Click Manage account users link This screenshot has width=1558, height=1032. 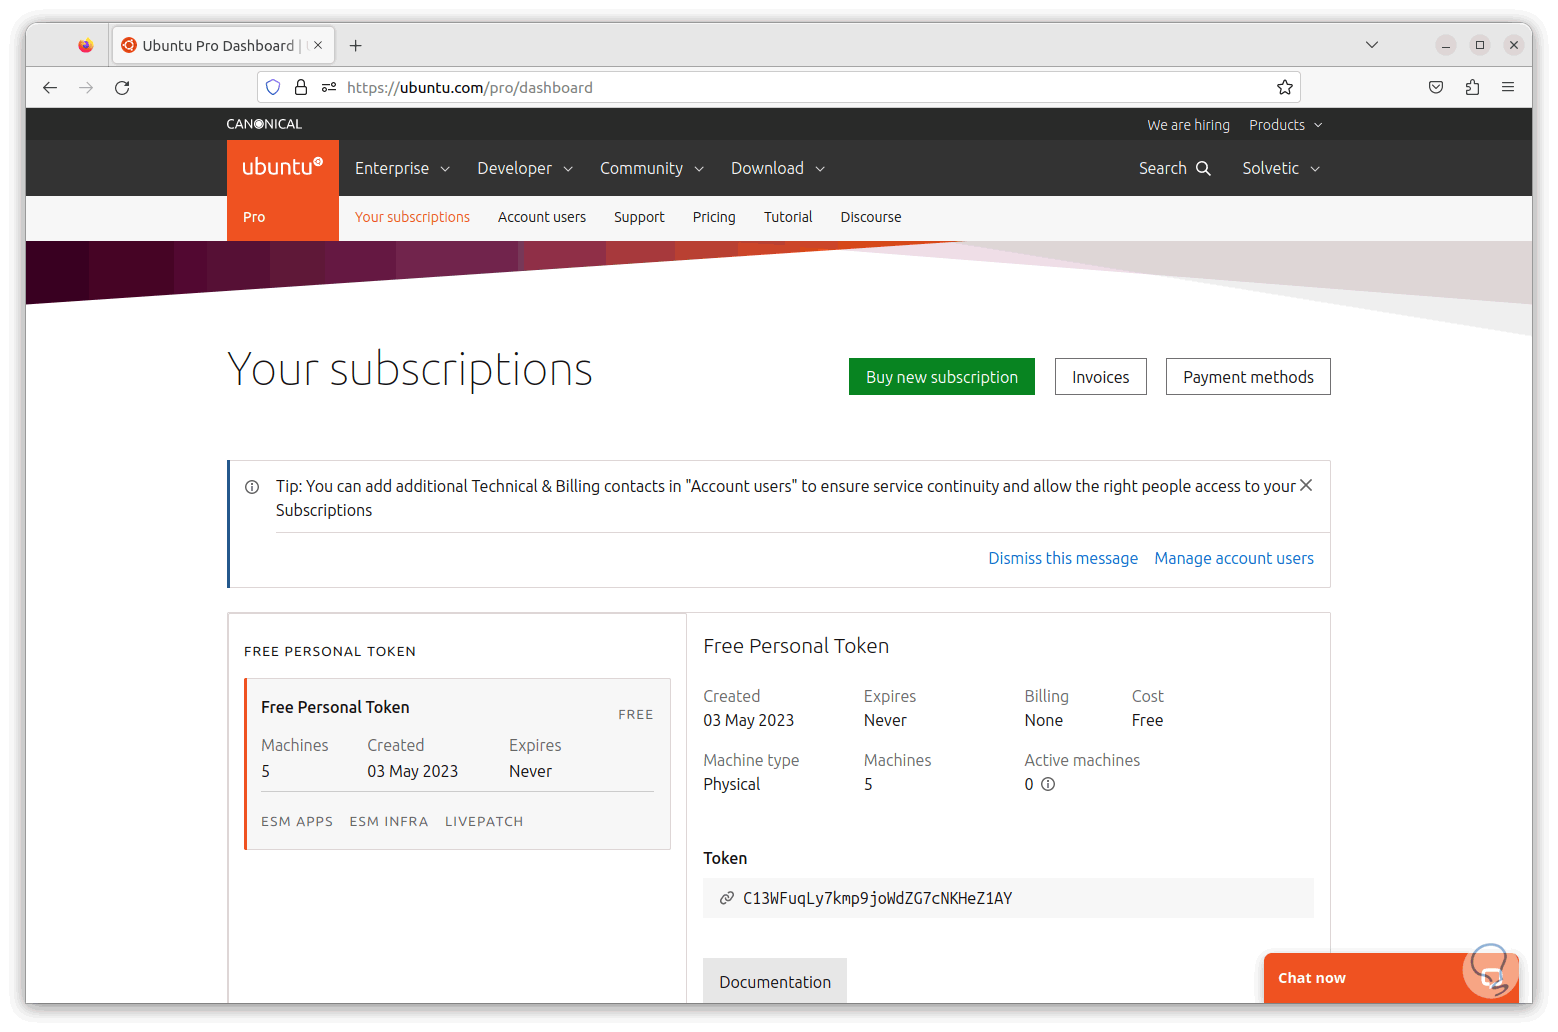tap(1234, 559)
